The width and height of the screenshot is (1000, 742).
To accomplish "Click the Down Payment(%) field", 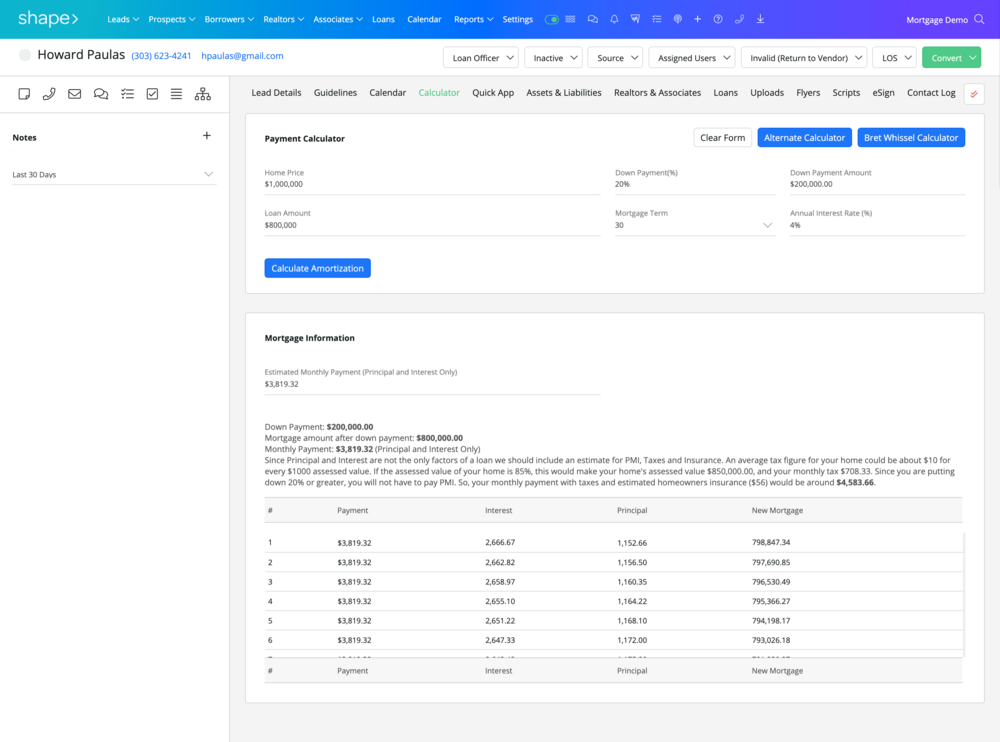I will pos(695,184).
